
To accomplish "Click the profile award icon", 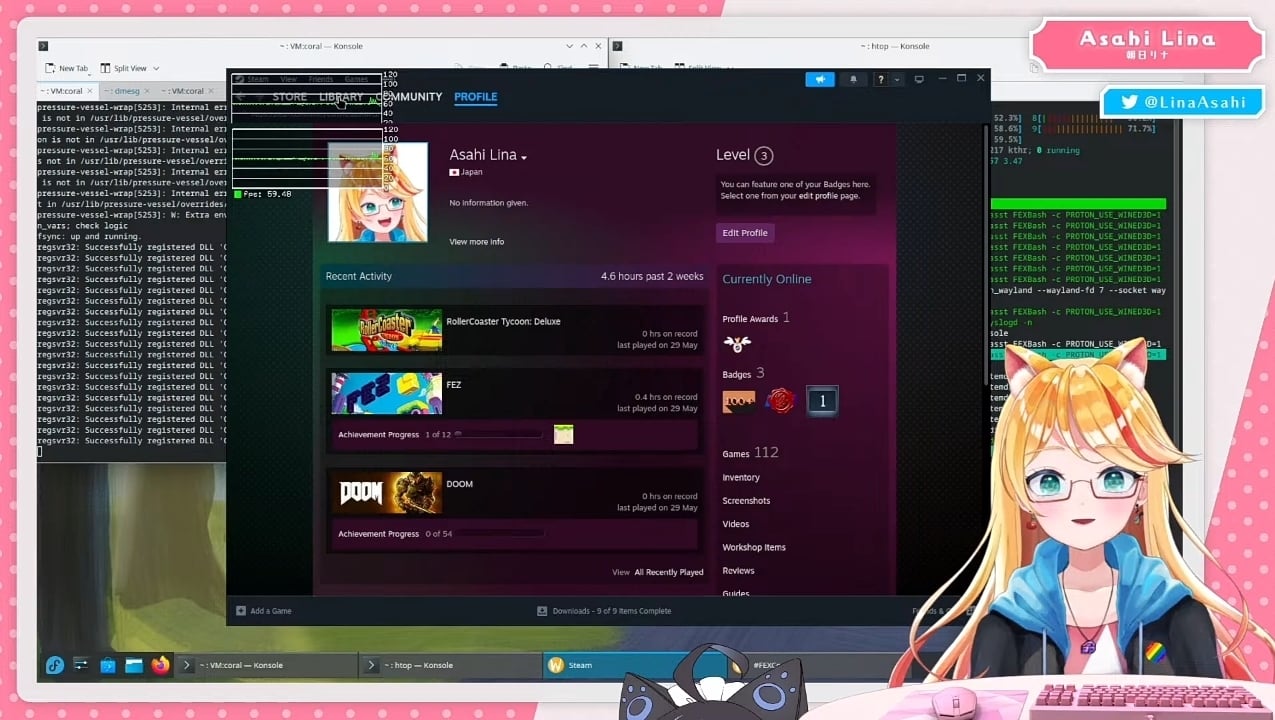I will click(x=737, y=344).
